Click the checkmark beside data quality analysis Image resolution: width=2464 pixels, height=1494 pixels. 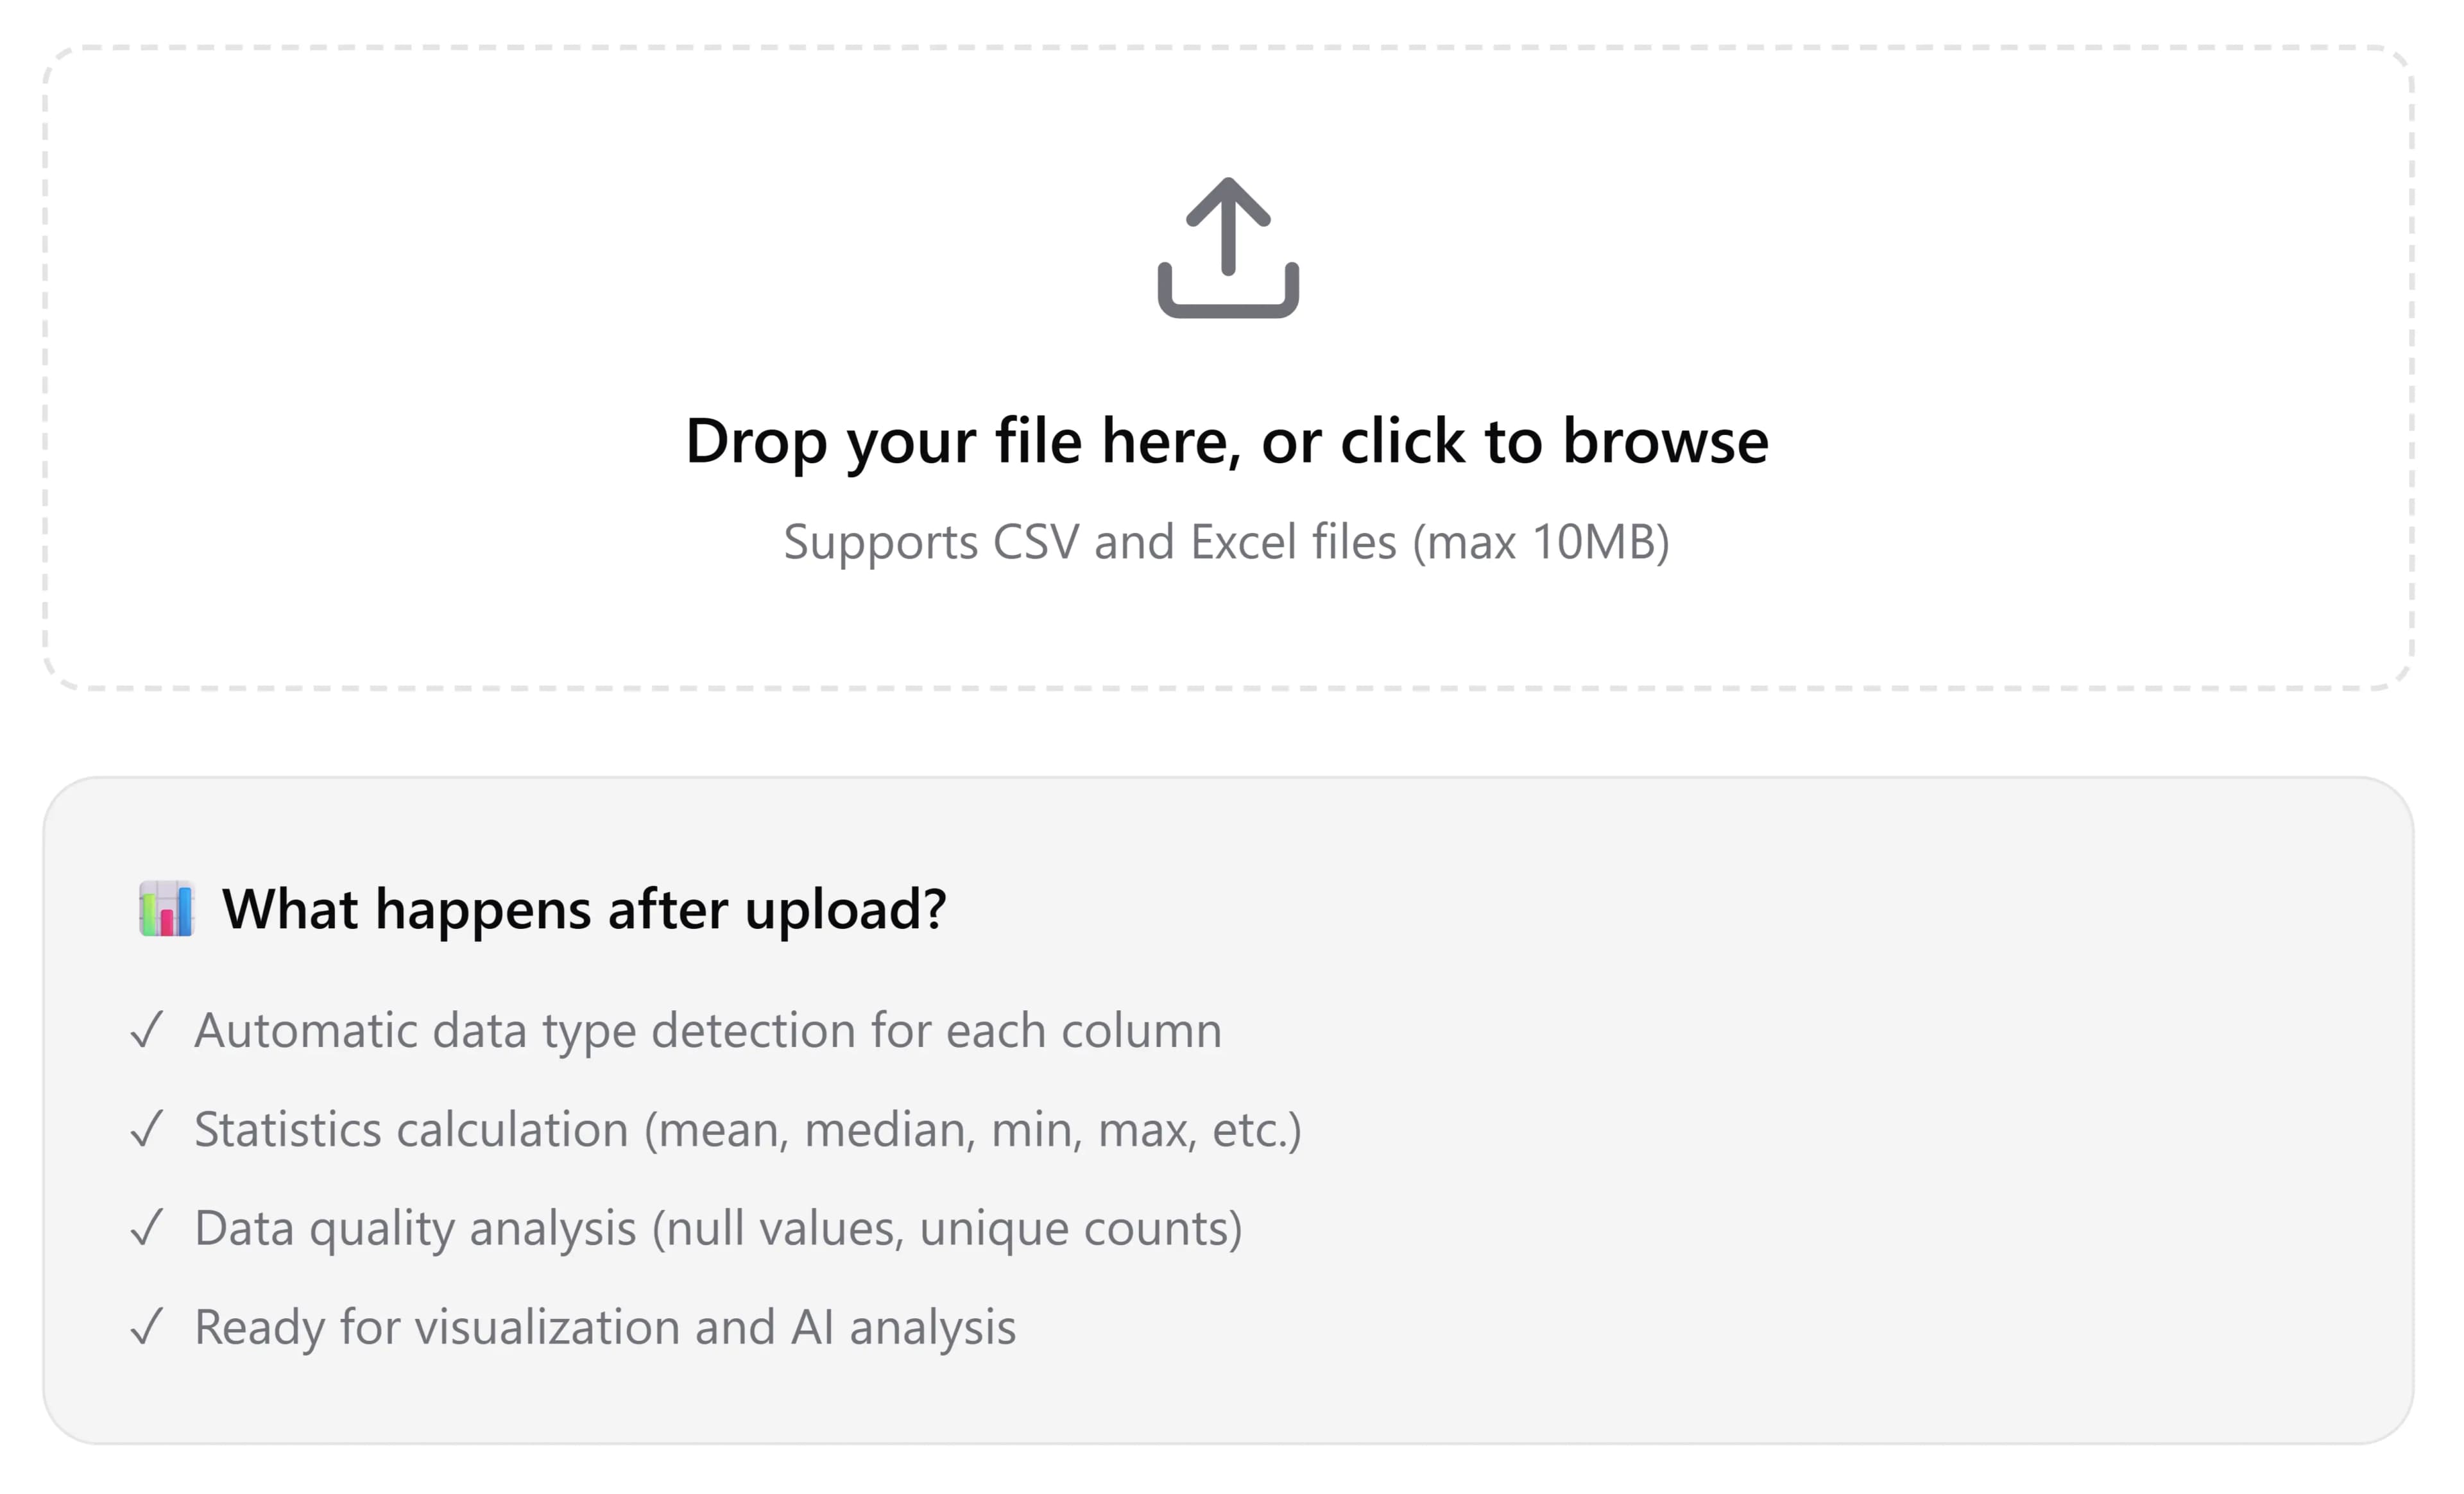coord(148,1228)
